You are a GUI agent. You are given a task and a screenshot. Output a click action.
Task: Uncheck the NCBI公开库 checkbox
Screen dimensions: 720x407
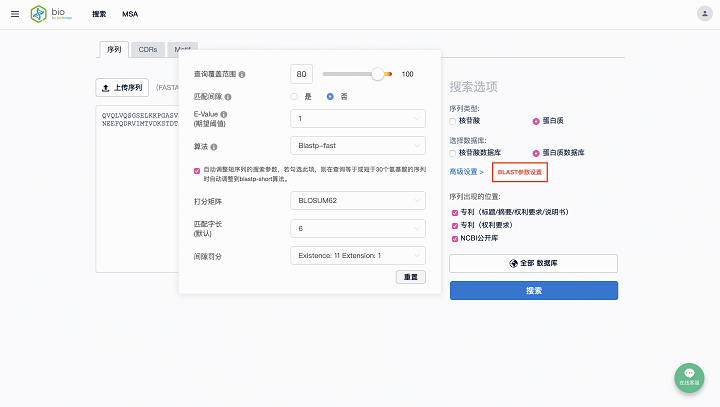point(453,240)
